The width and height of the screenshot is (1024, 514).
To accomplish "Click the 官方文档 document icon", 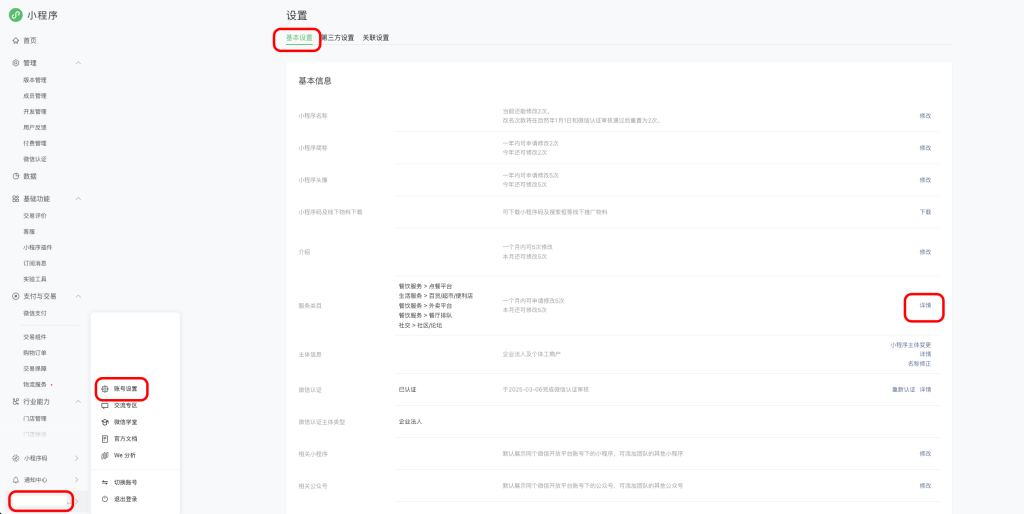I will pos(105,438).
